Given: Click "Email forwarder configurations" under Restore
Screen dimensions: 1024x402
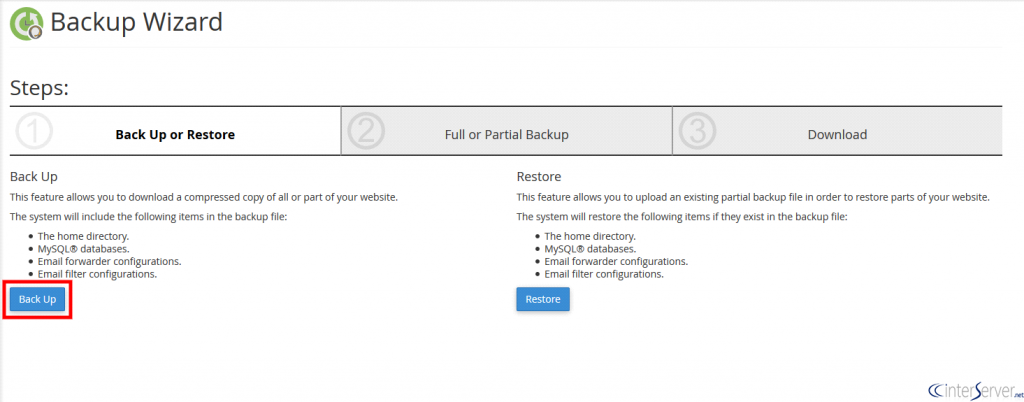Looking at the screenshot, I should (616, 261).
